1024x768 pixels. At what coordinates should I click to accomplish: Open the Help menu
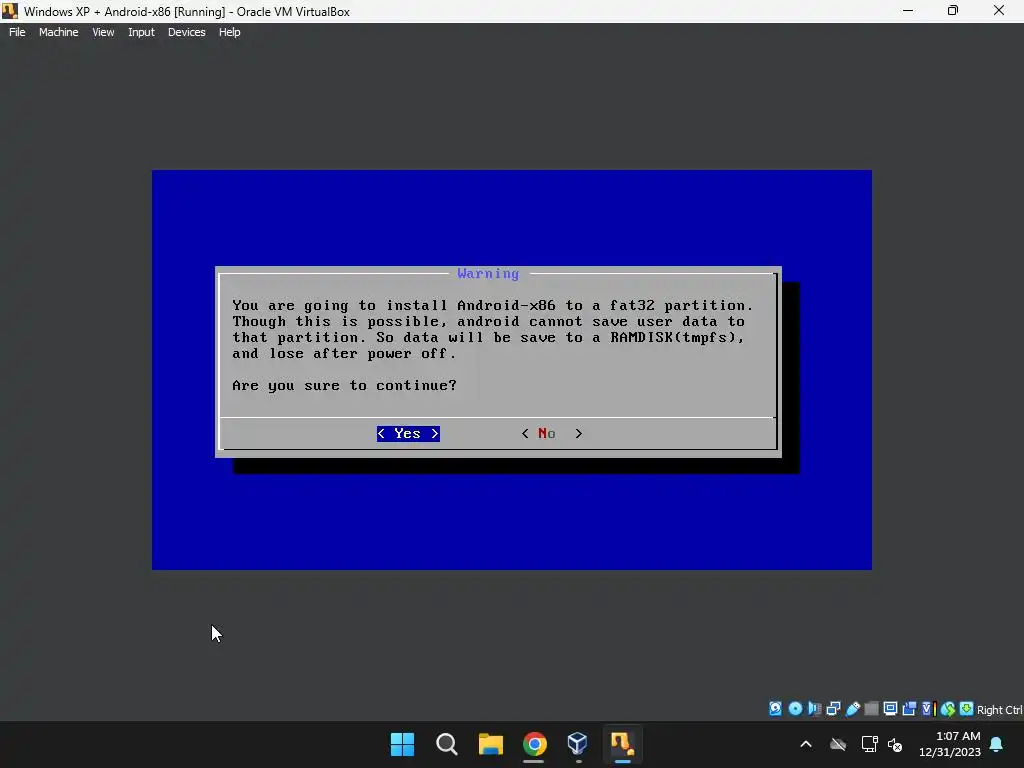point(229,32)
